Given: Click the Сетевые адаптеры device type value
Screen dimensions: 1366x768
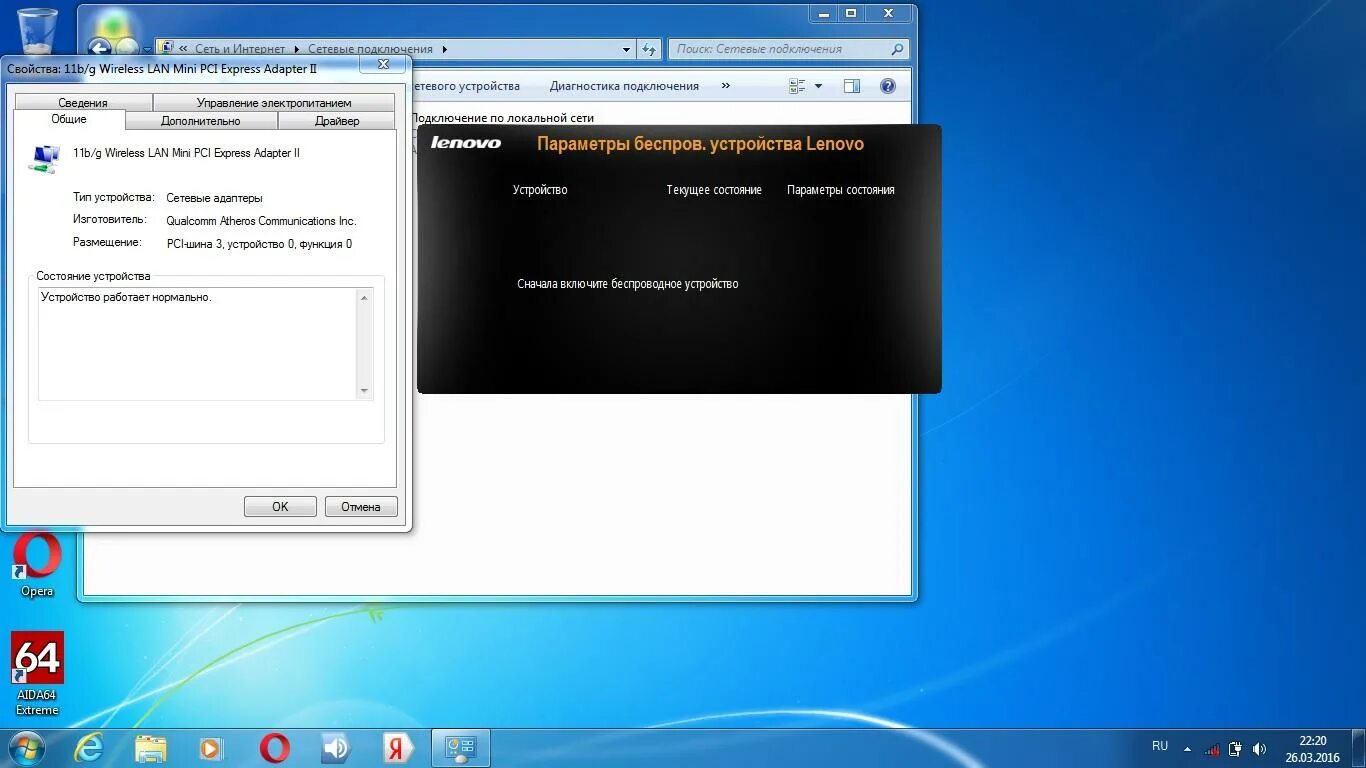Looking at the screenshot, I should [x=214, y=198].
